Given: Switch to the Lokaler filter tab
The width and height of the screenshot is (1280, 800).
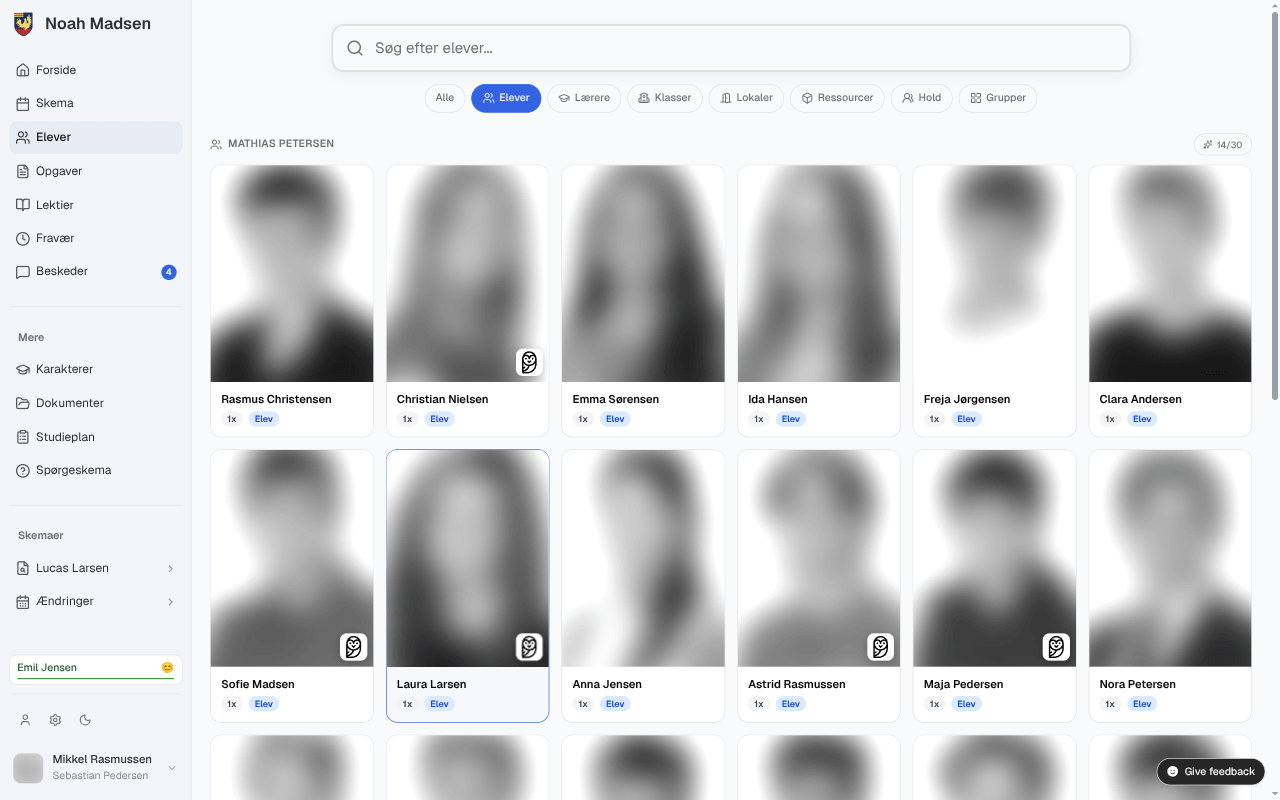Looking at the screenshot, I should pos(746,98).
